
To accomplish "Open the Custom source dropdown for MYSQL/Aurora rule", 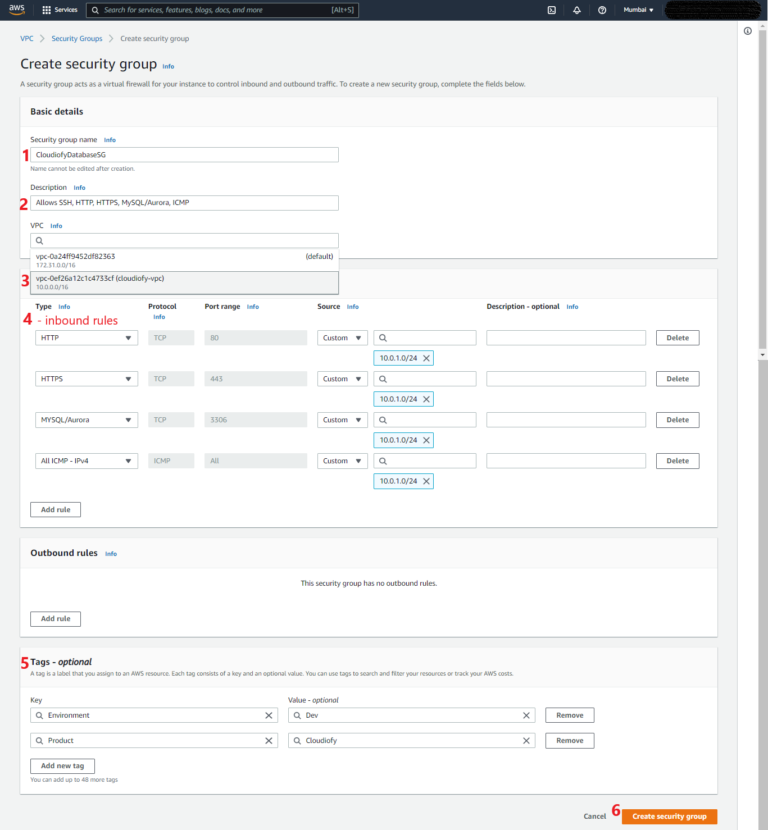I will click(344, 419).
